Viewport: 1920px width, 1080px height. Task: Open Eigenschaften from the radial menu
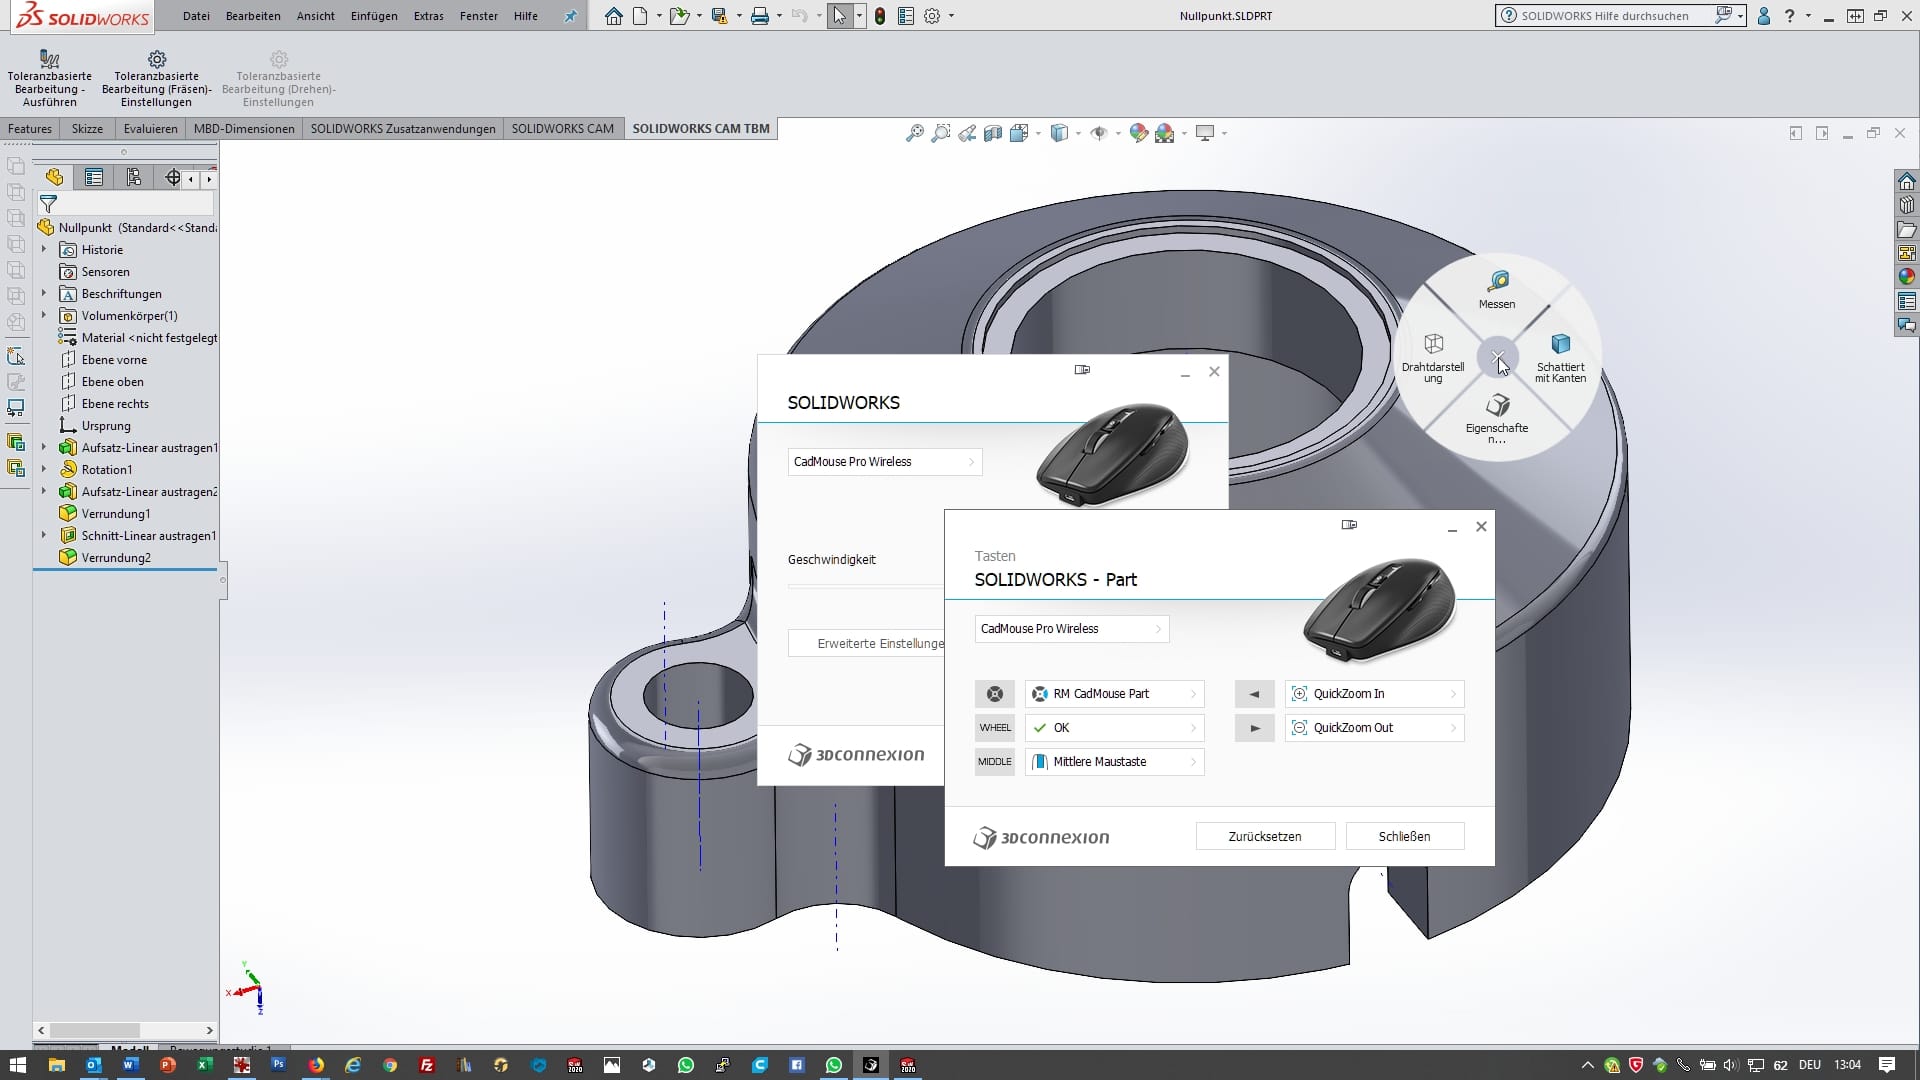pos(1497,418)
